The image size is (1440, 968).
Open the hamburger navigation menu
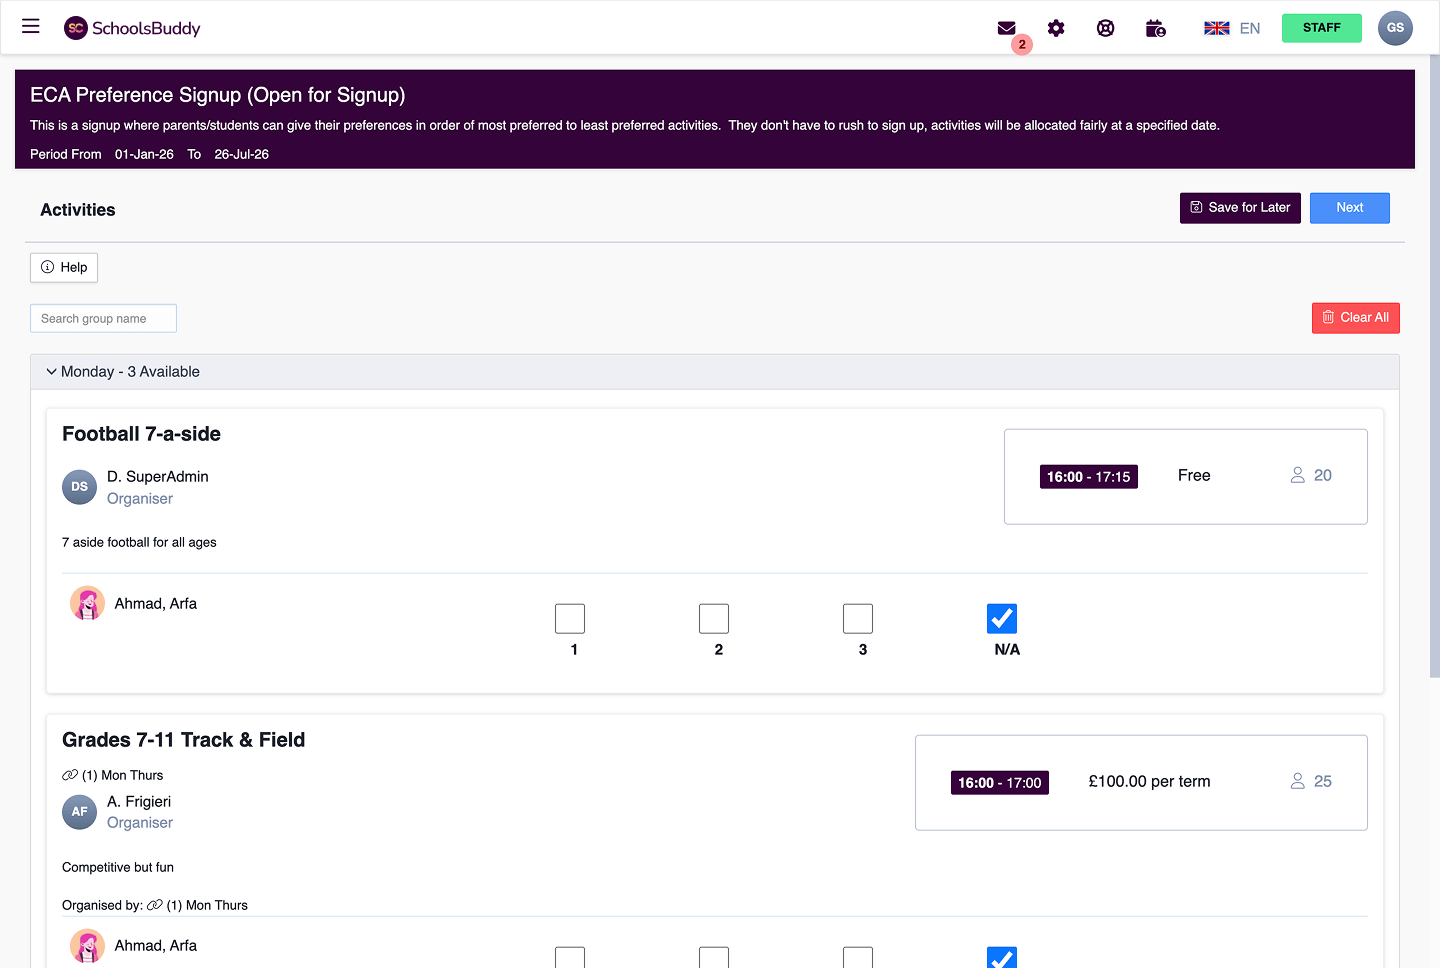[x=31, y=27]
